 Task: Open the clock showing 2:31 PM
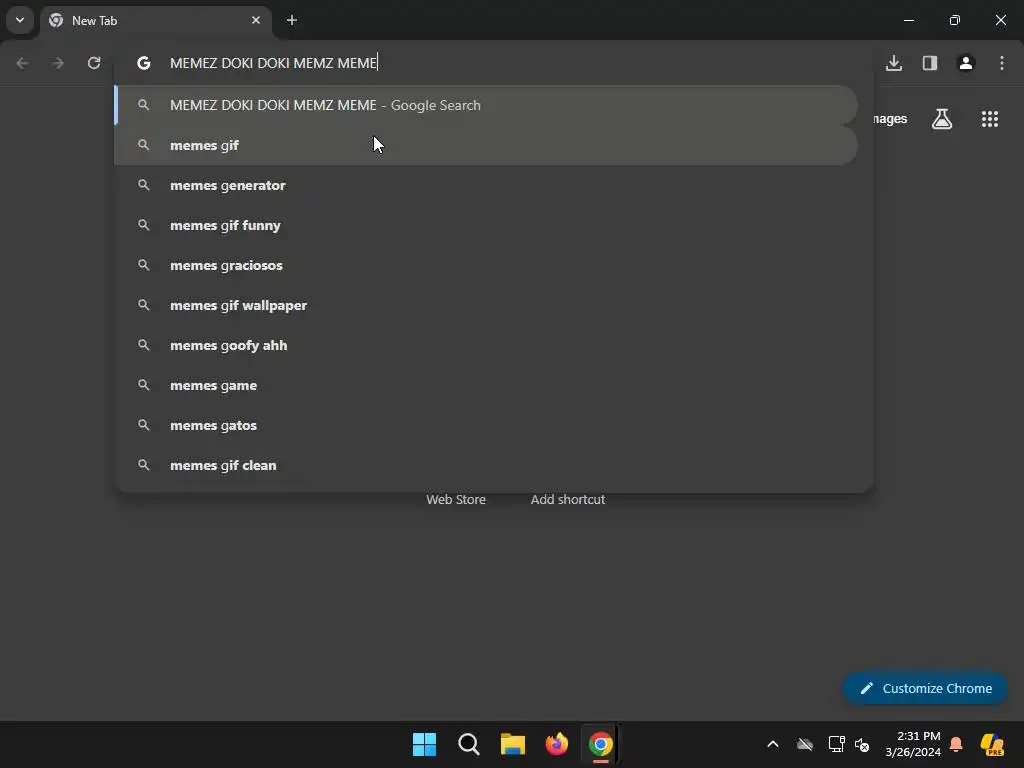[913, 744]
